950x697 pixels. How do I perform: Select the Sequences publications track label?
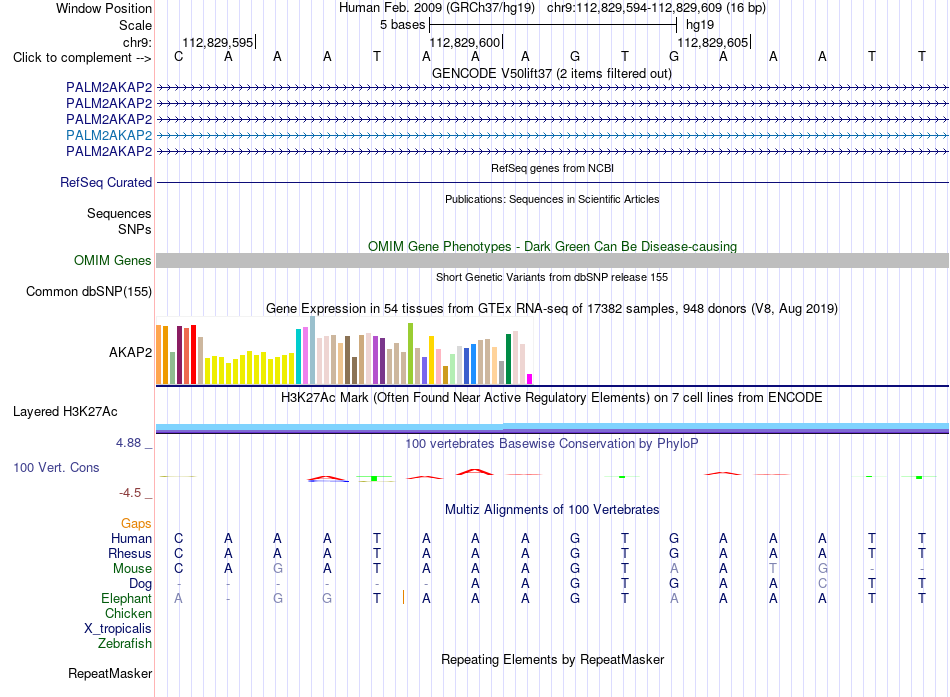(119, 213)
